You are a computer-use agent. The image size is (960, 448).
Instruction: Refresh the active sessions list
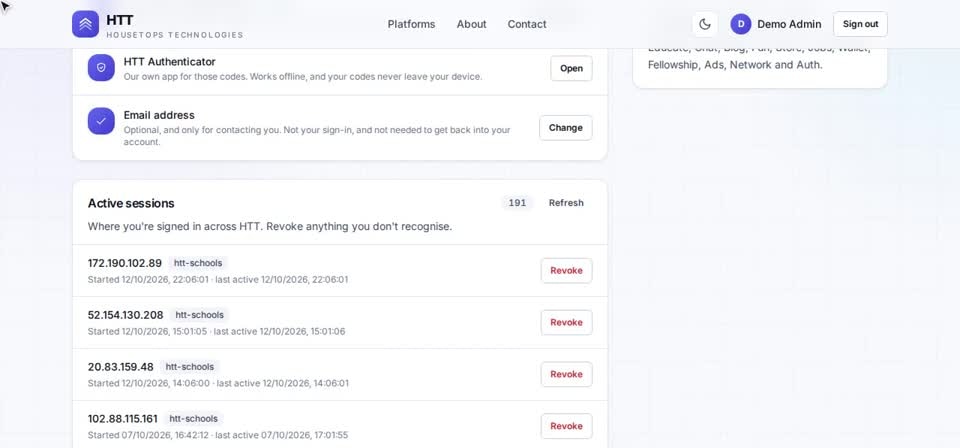[x=566, y=203]
